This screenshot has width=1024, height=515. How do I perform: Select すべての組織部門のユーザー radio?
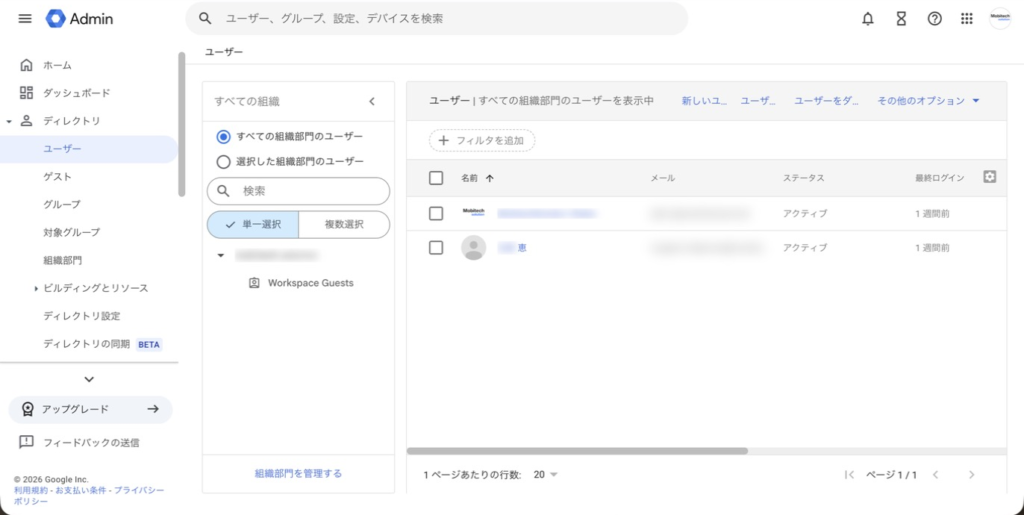click(x=223, y=136)
